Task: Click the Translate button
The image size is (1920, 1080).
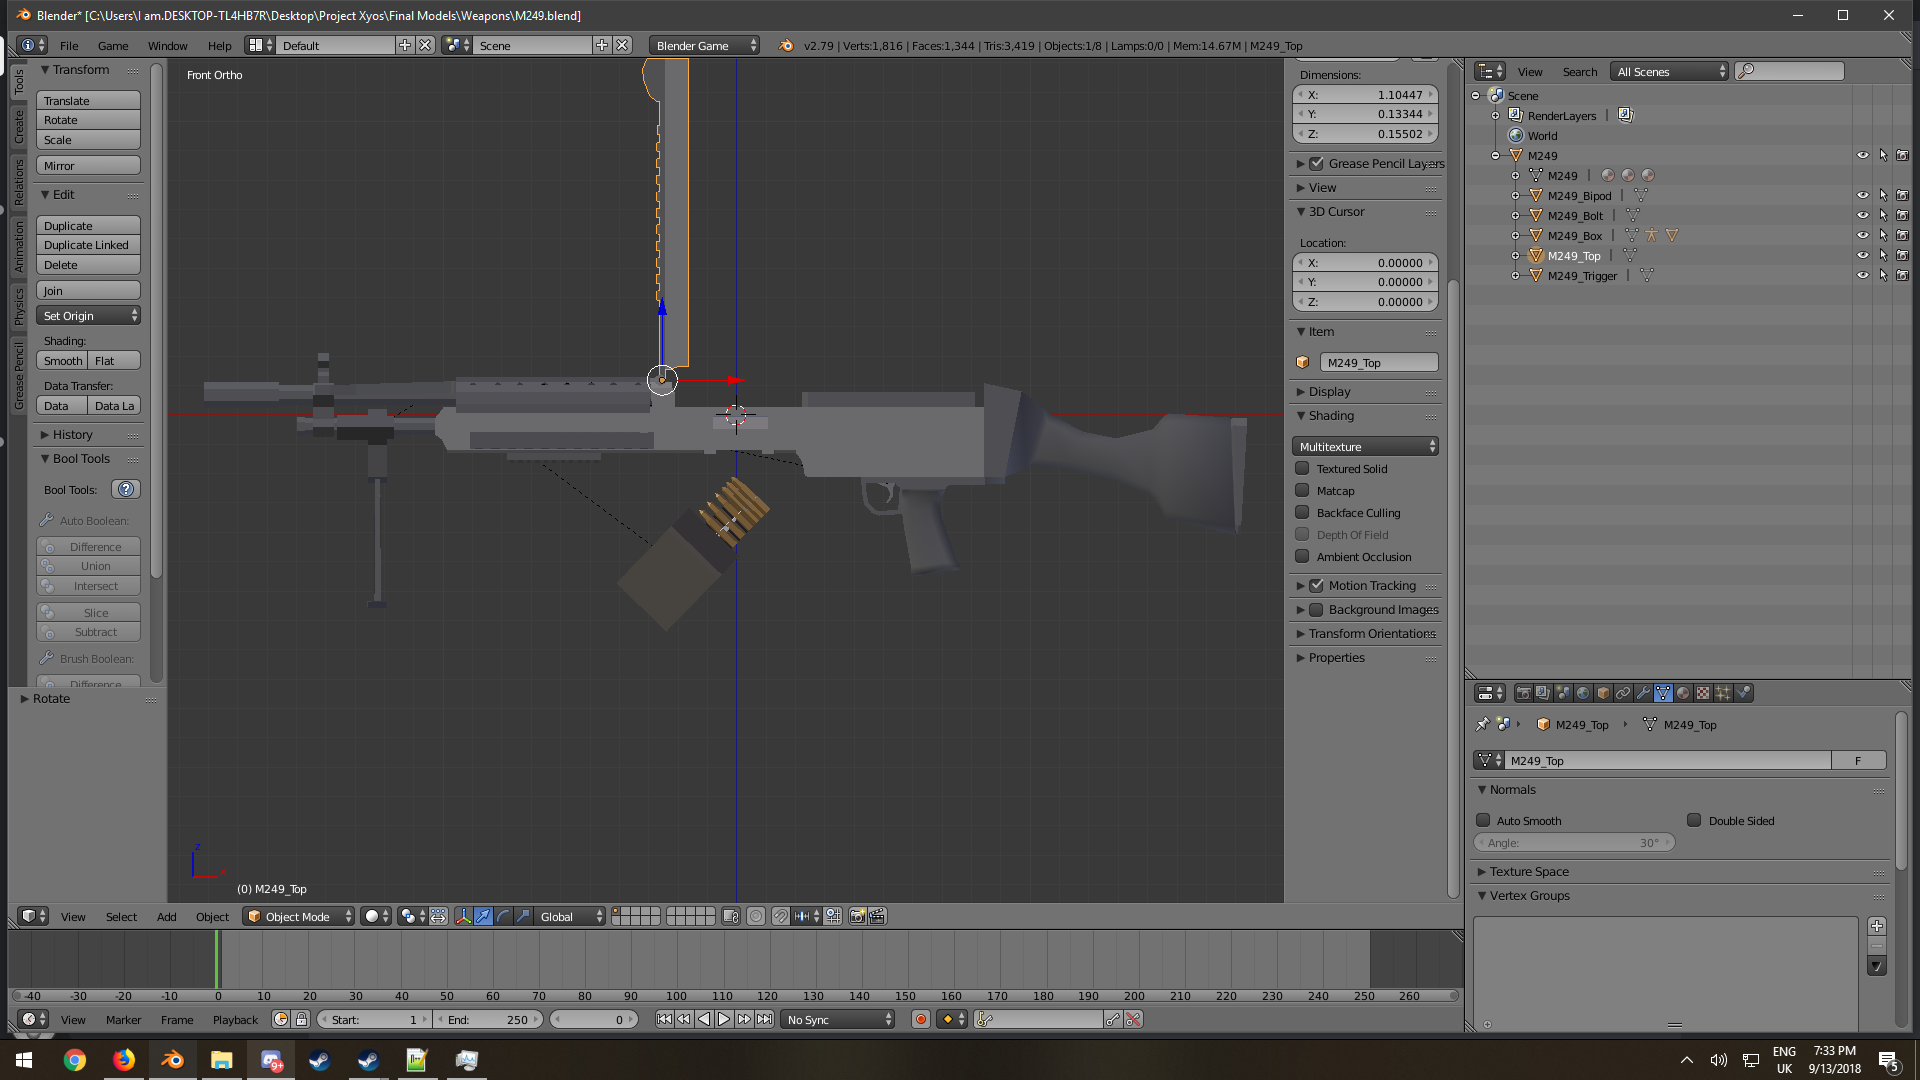Action: tap(89, 101)
